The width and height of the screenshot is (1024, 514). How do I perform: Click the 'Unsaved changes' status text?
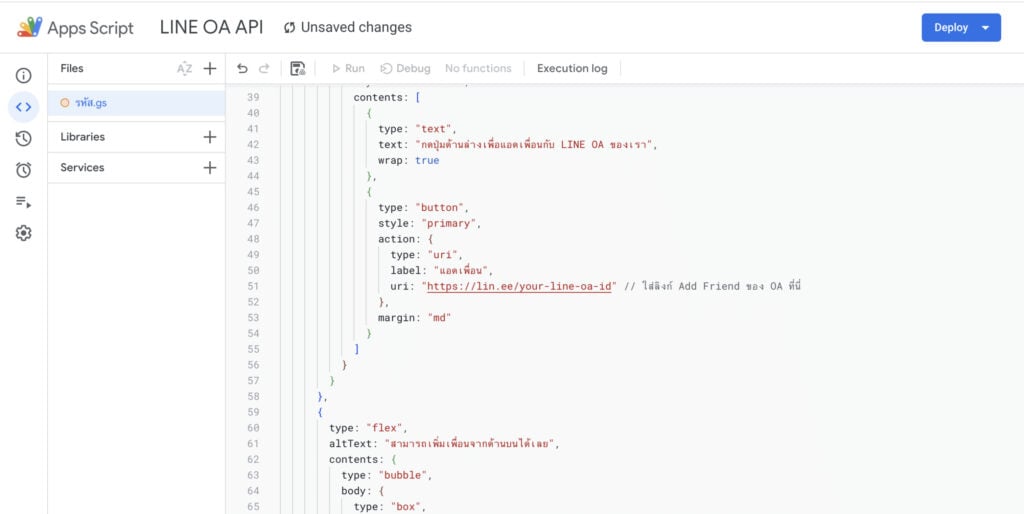356,27
